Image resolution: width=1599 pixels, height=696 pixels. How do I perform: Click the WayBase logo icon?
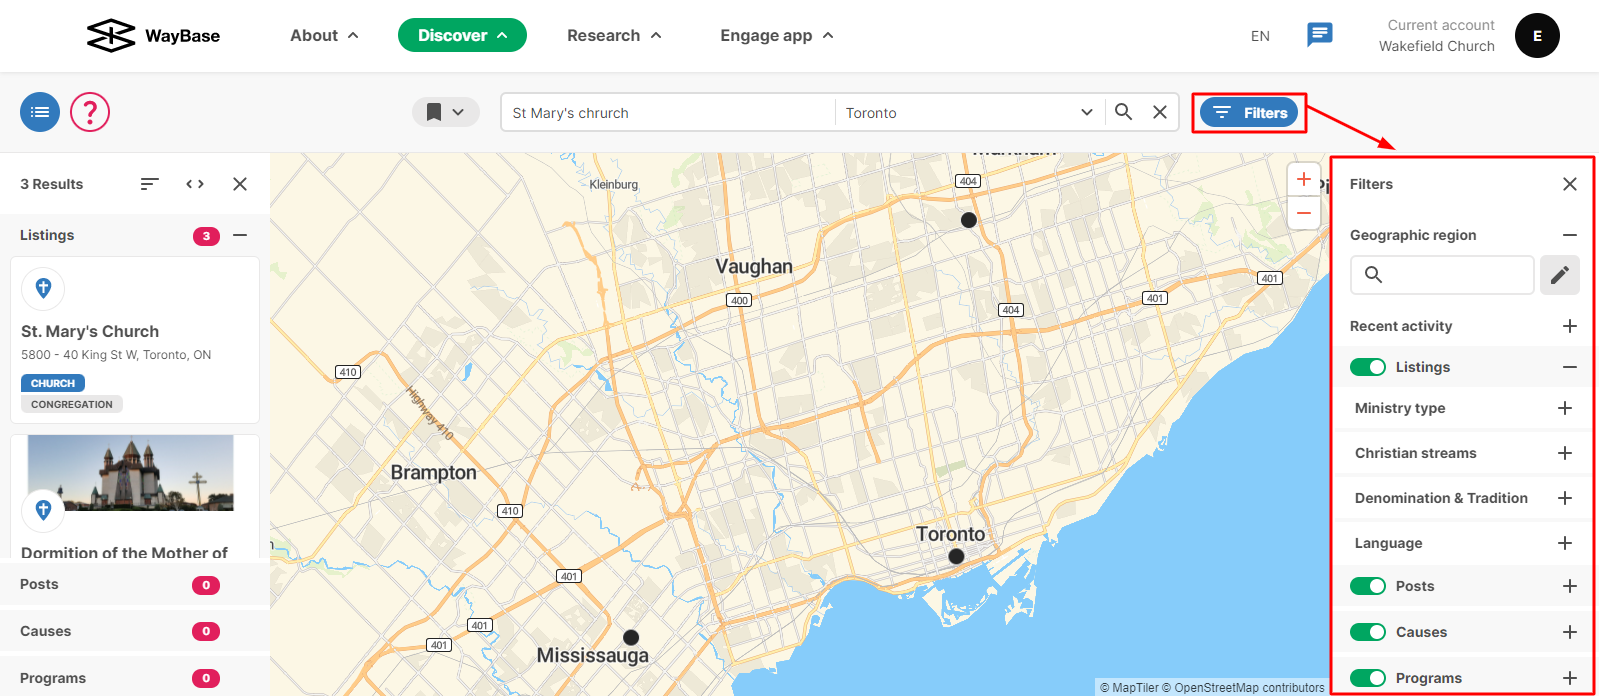111,35
